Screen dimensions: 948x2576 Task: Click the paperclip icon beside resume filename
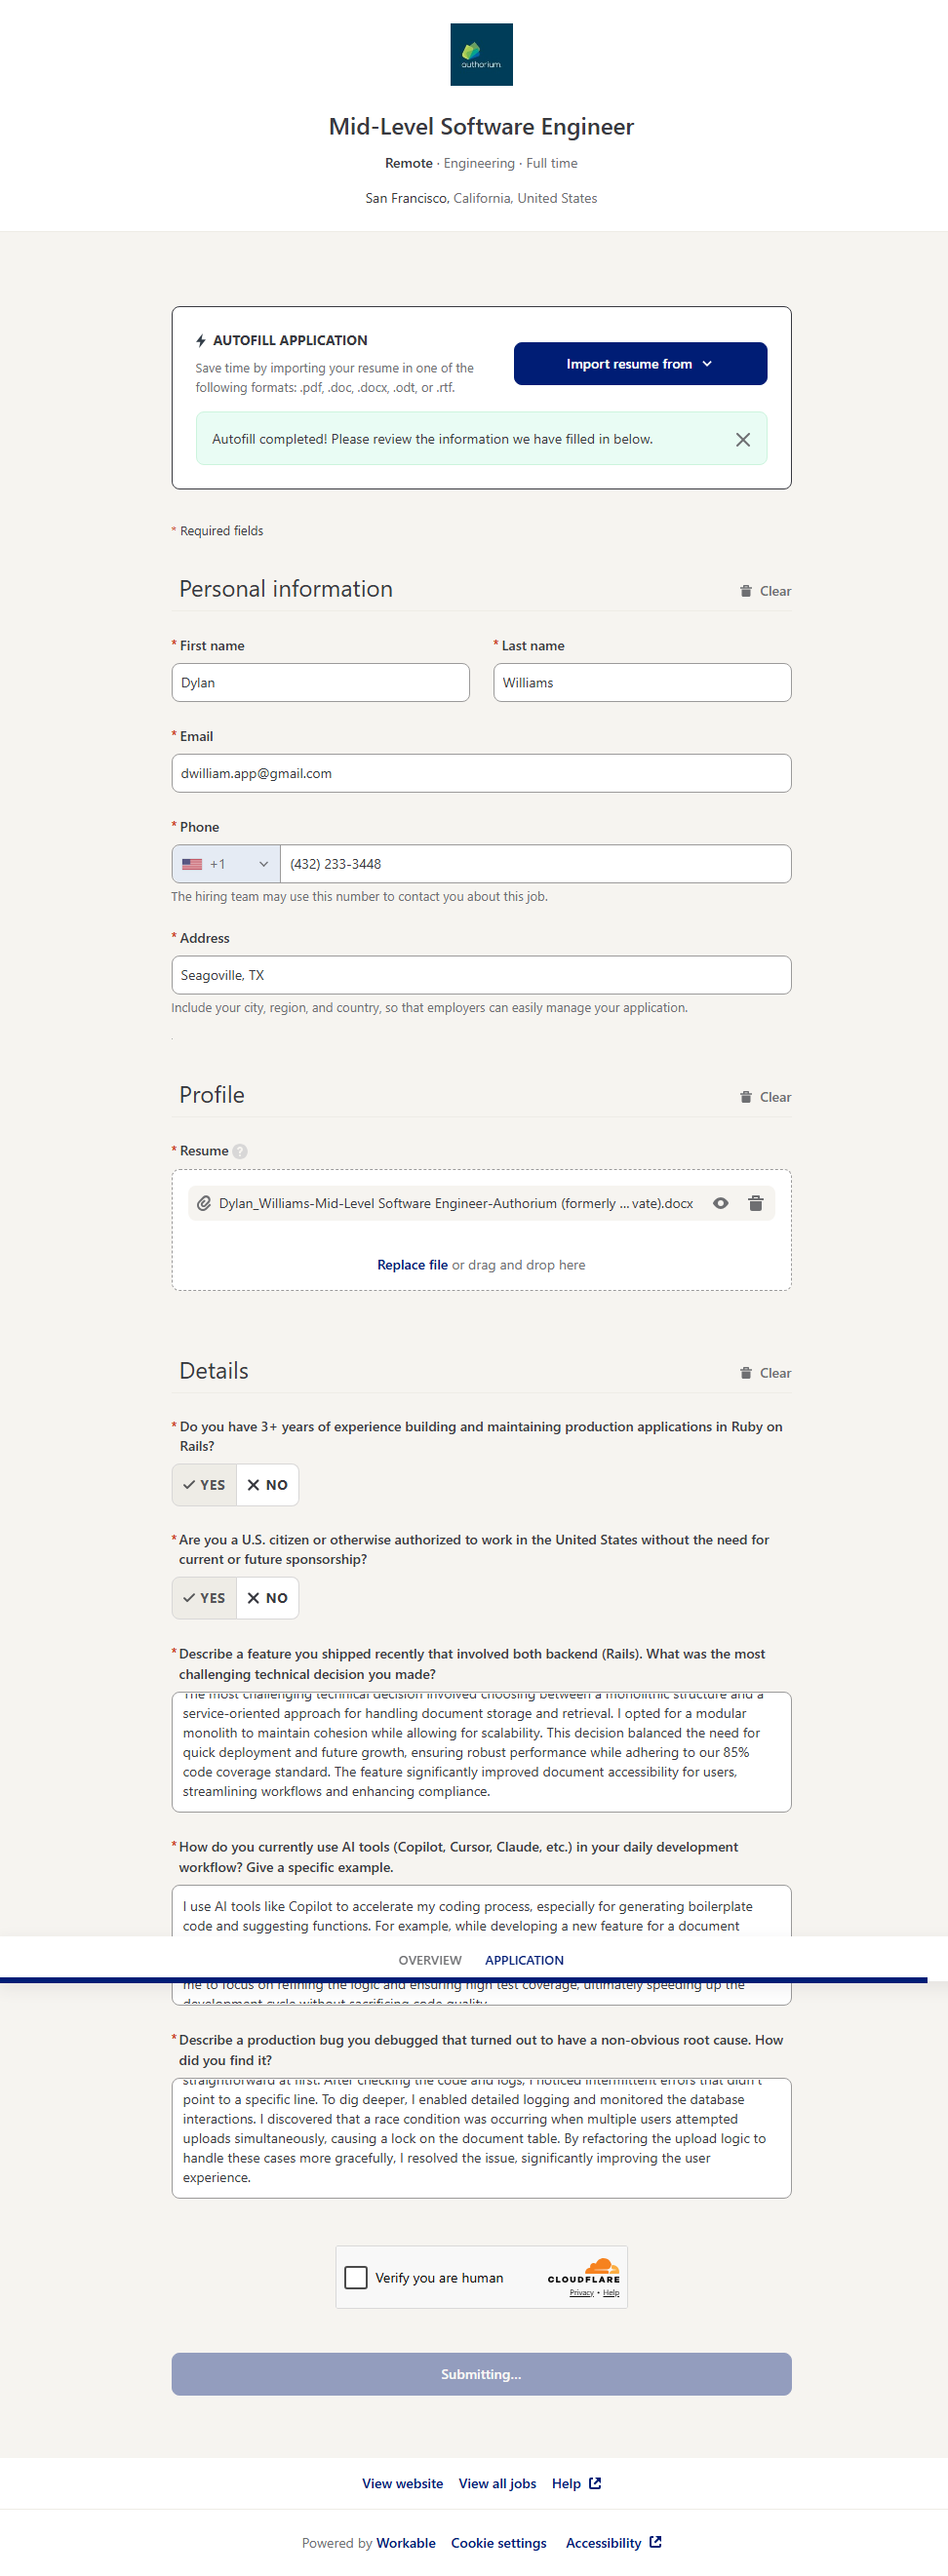[204, 1203]
